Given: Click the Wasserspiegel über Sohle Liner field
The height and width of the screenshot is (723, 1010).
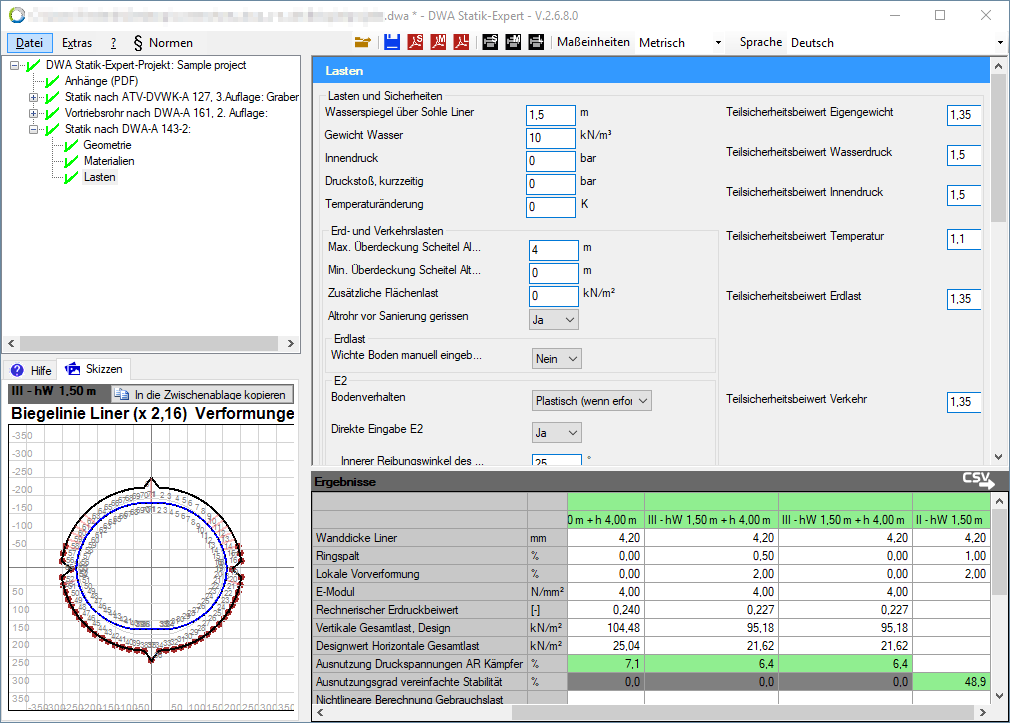Looking at the screenshot, I should (550, 115).
